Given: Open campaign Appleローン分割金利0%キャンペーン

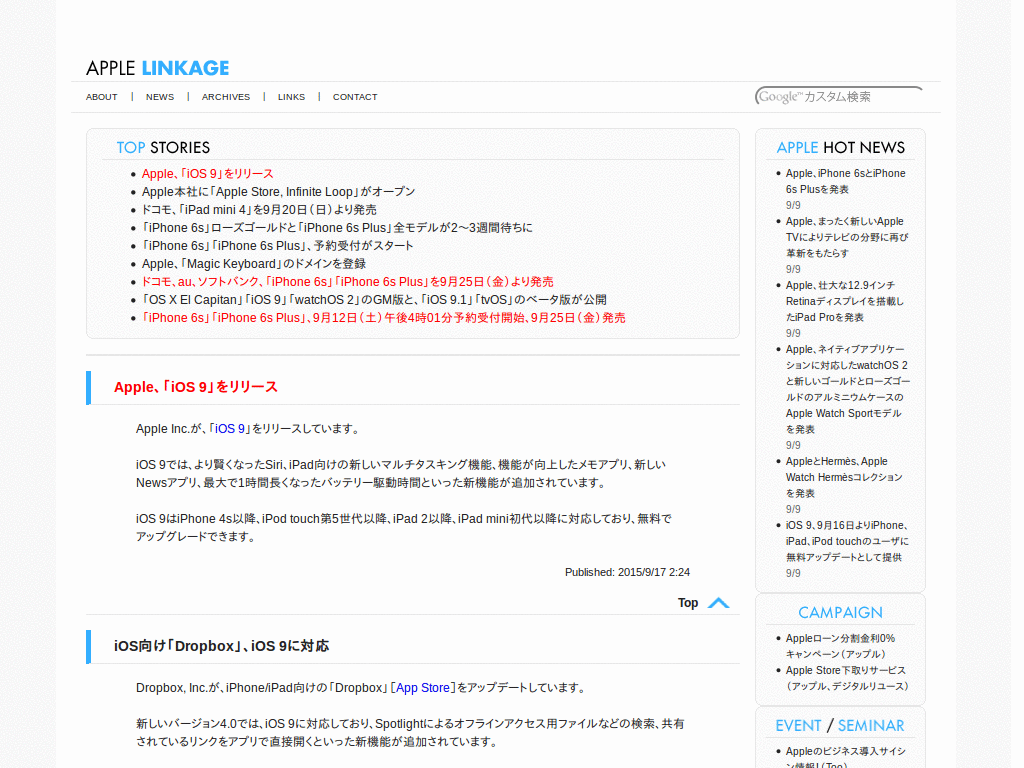Looking at the screenshot, I should pos(840,646).
